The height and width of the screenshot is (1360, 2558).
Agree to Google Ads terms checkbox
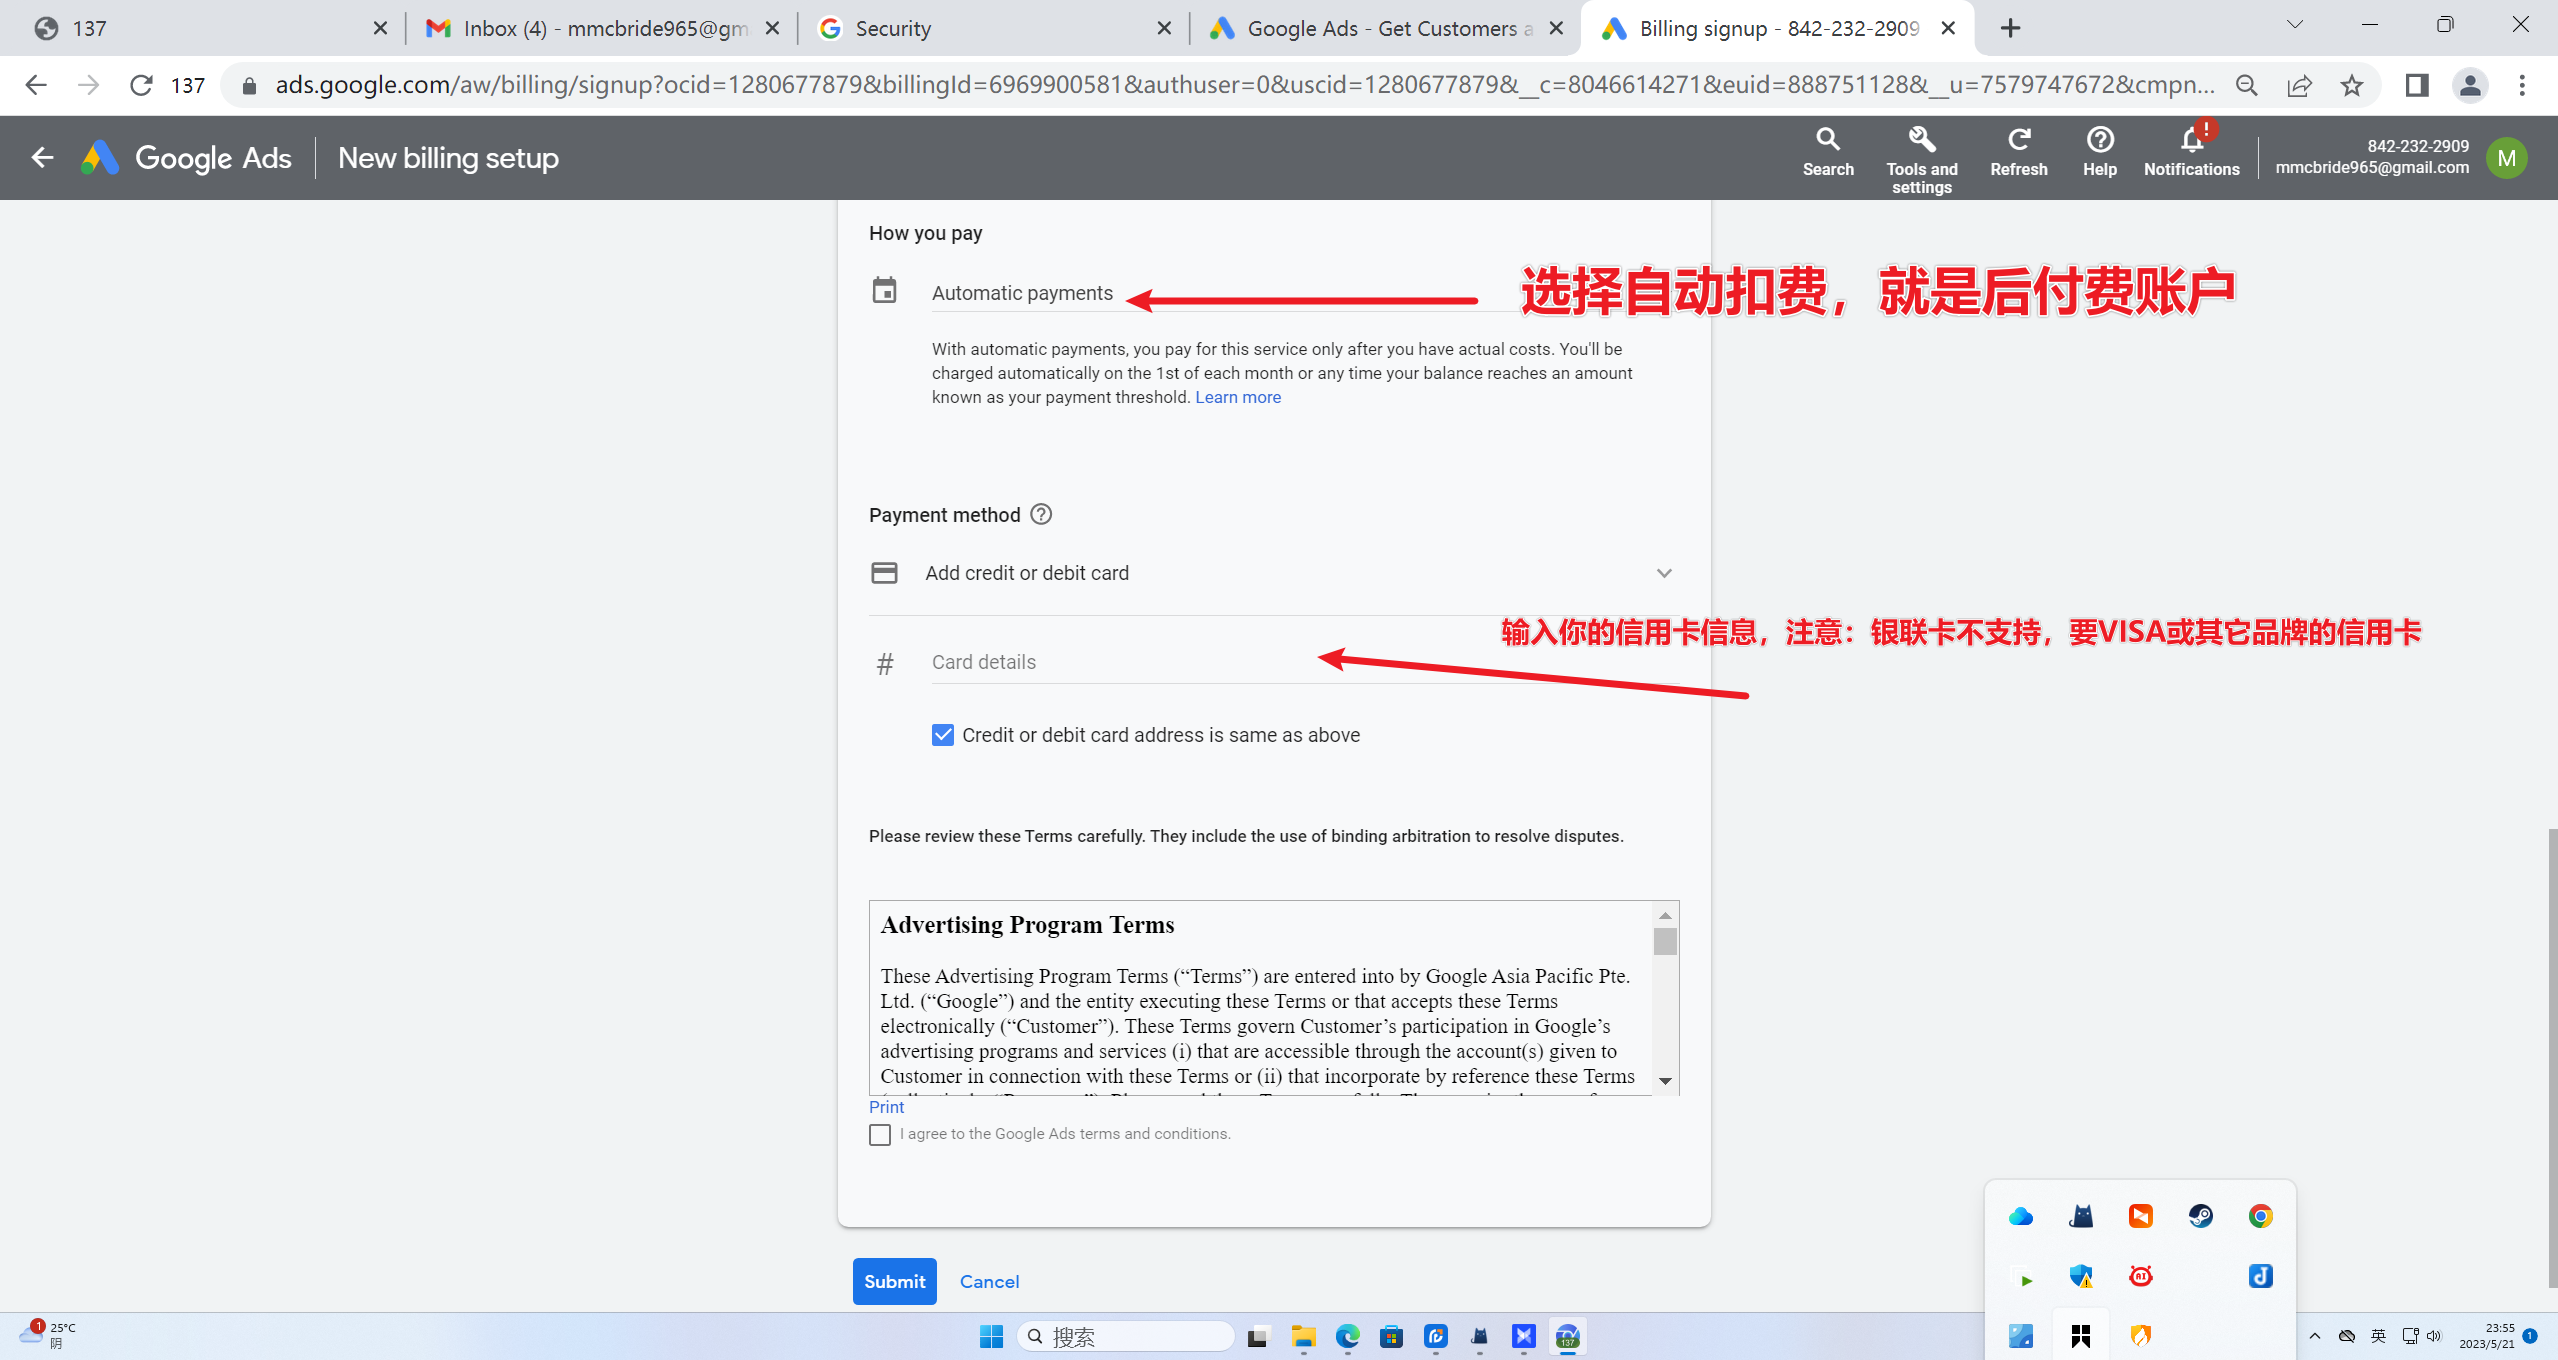880,1134
